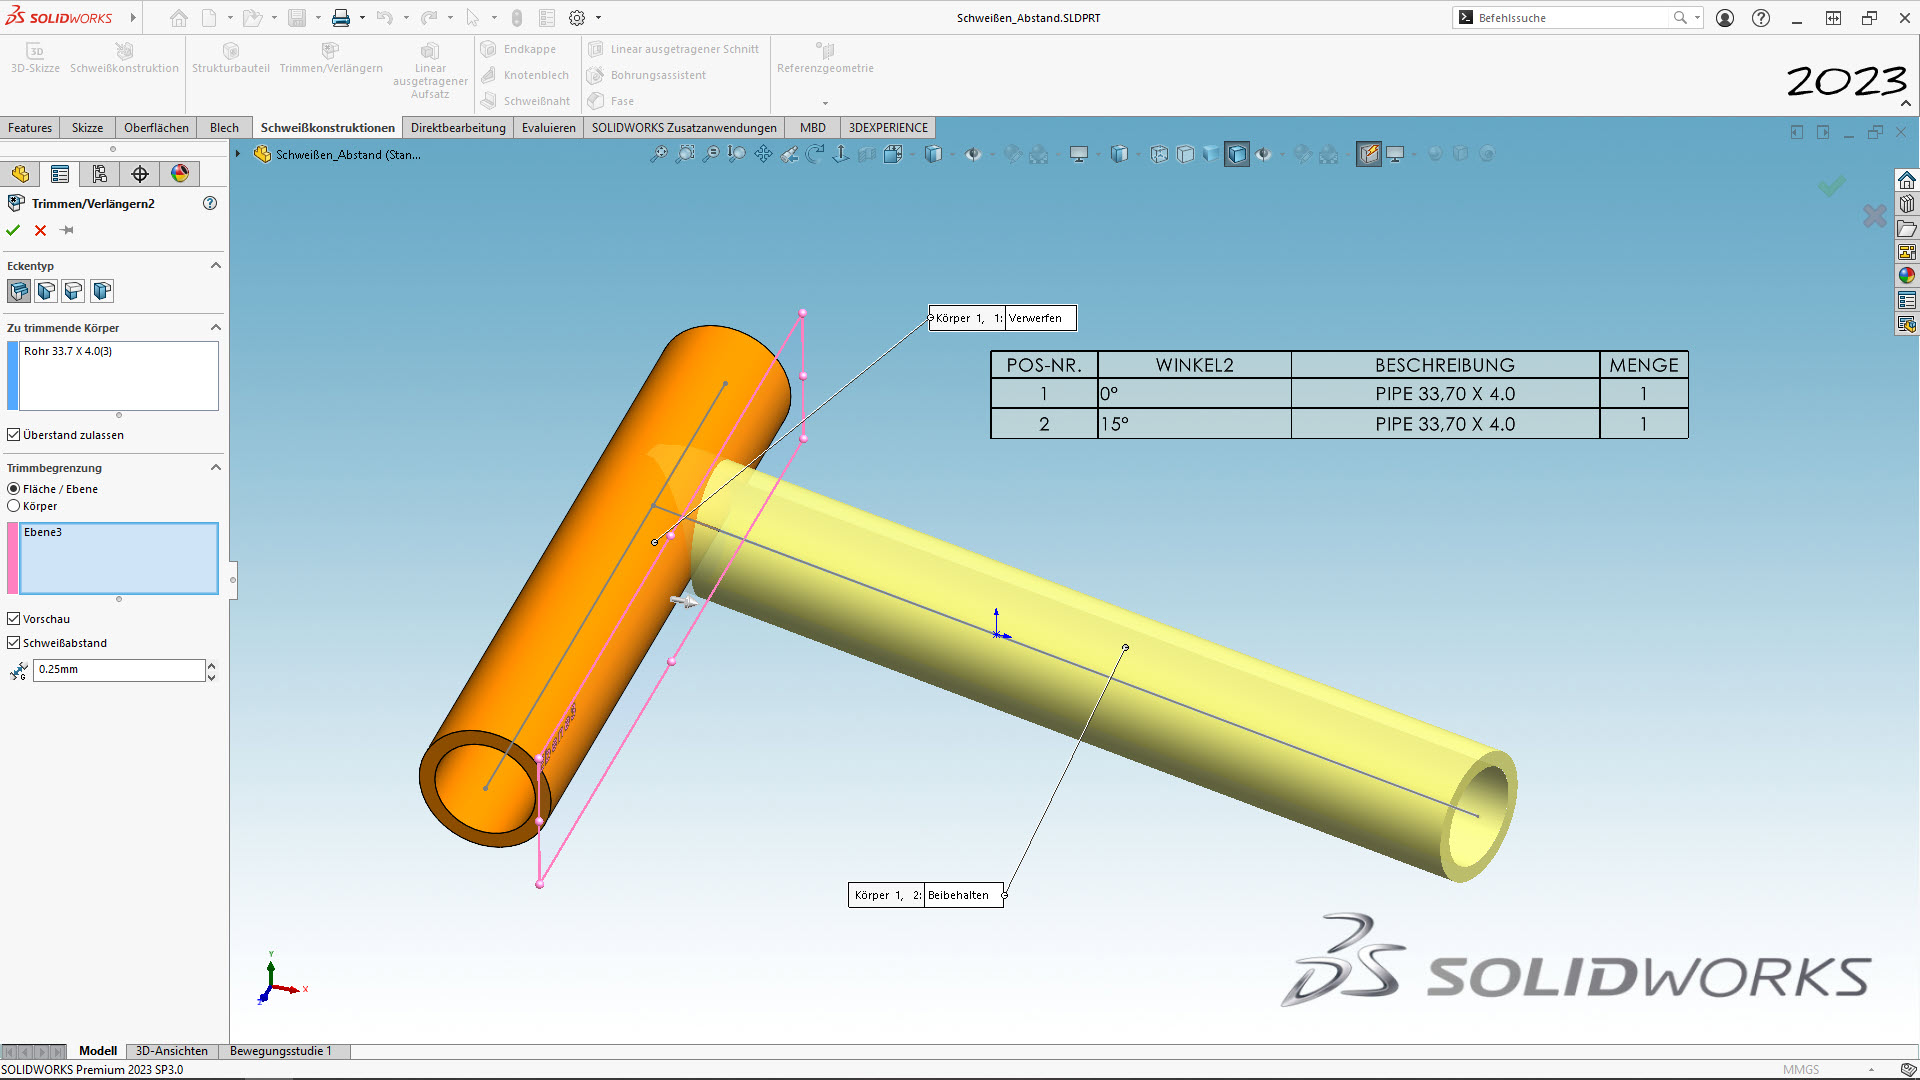Open the options gear in the title bar
This screenshot has height=1080, width=1920.
pyautogui.click(x=577, y=18)
